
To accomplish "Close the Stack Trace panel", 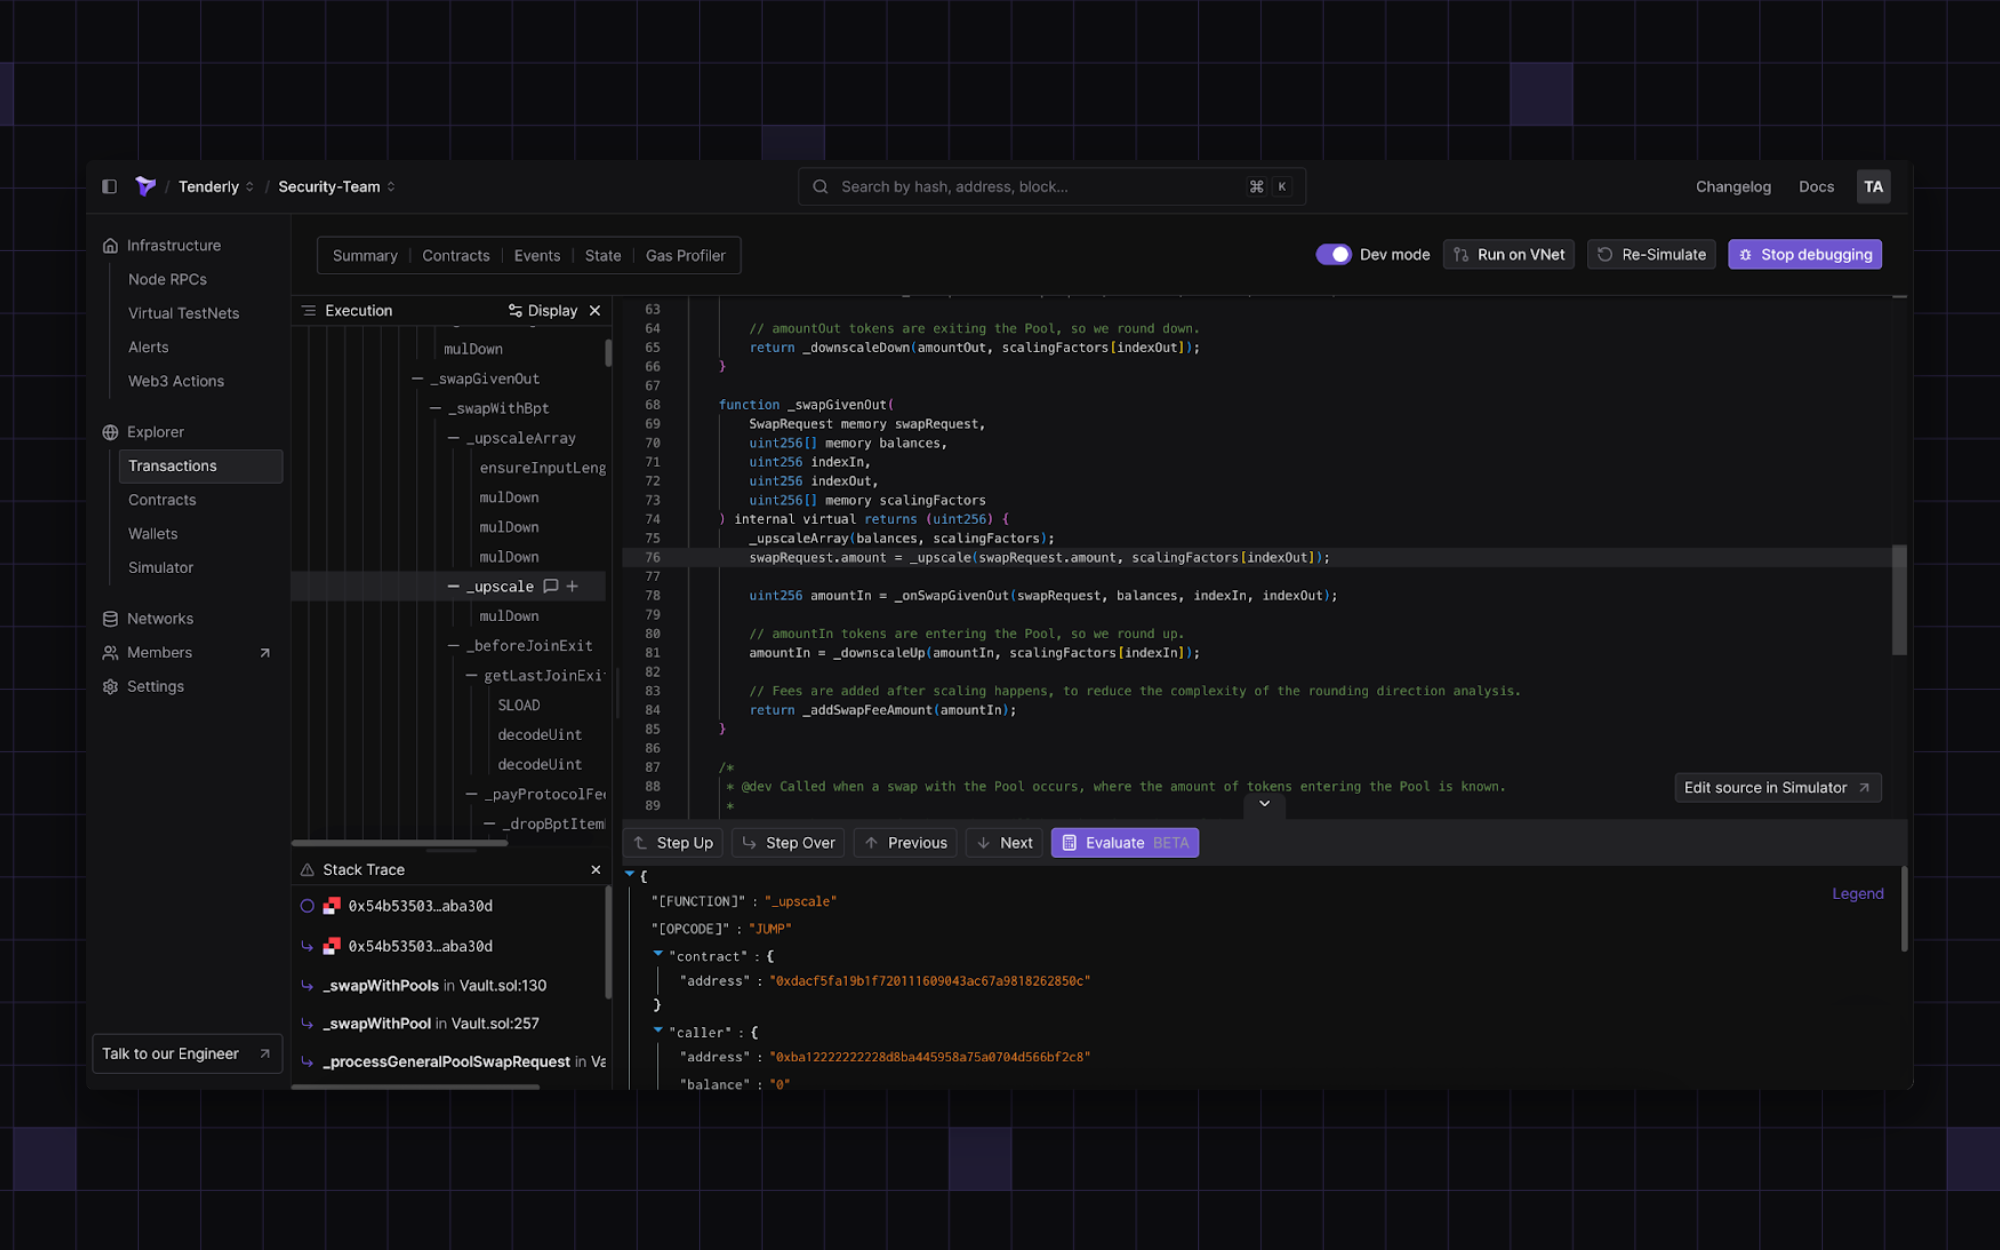I will [x=595, y=869].
